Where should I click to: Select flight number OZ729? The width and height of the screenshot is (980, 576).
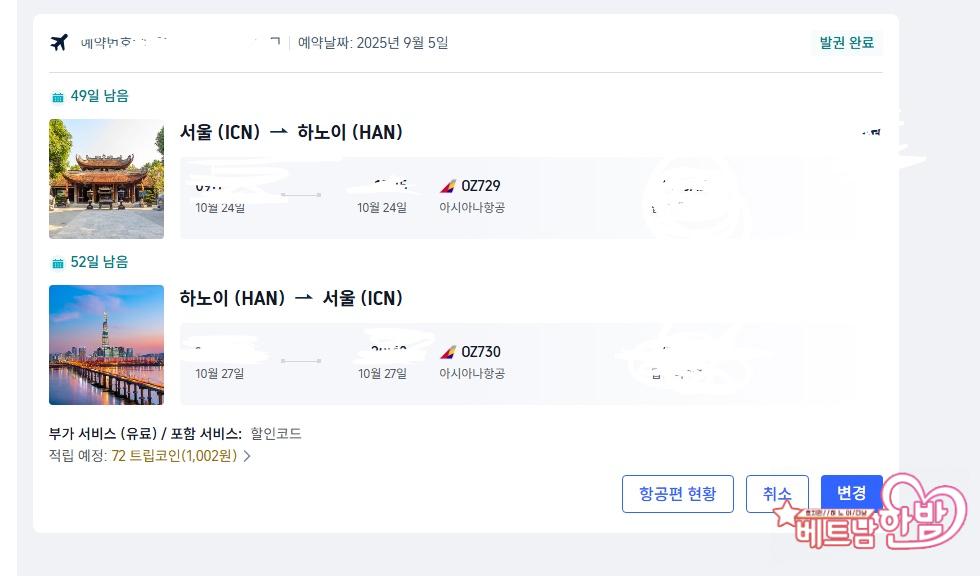click(481, 186)
